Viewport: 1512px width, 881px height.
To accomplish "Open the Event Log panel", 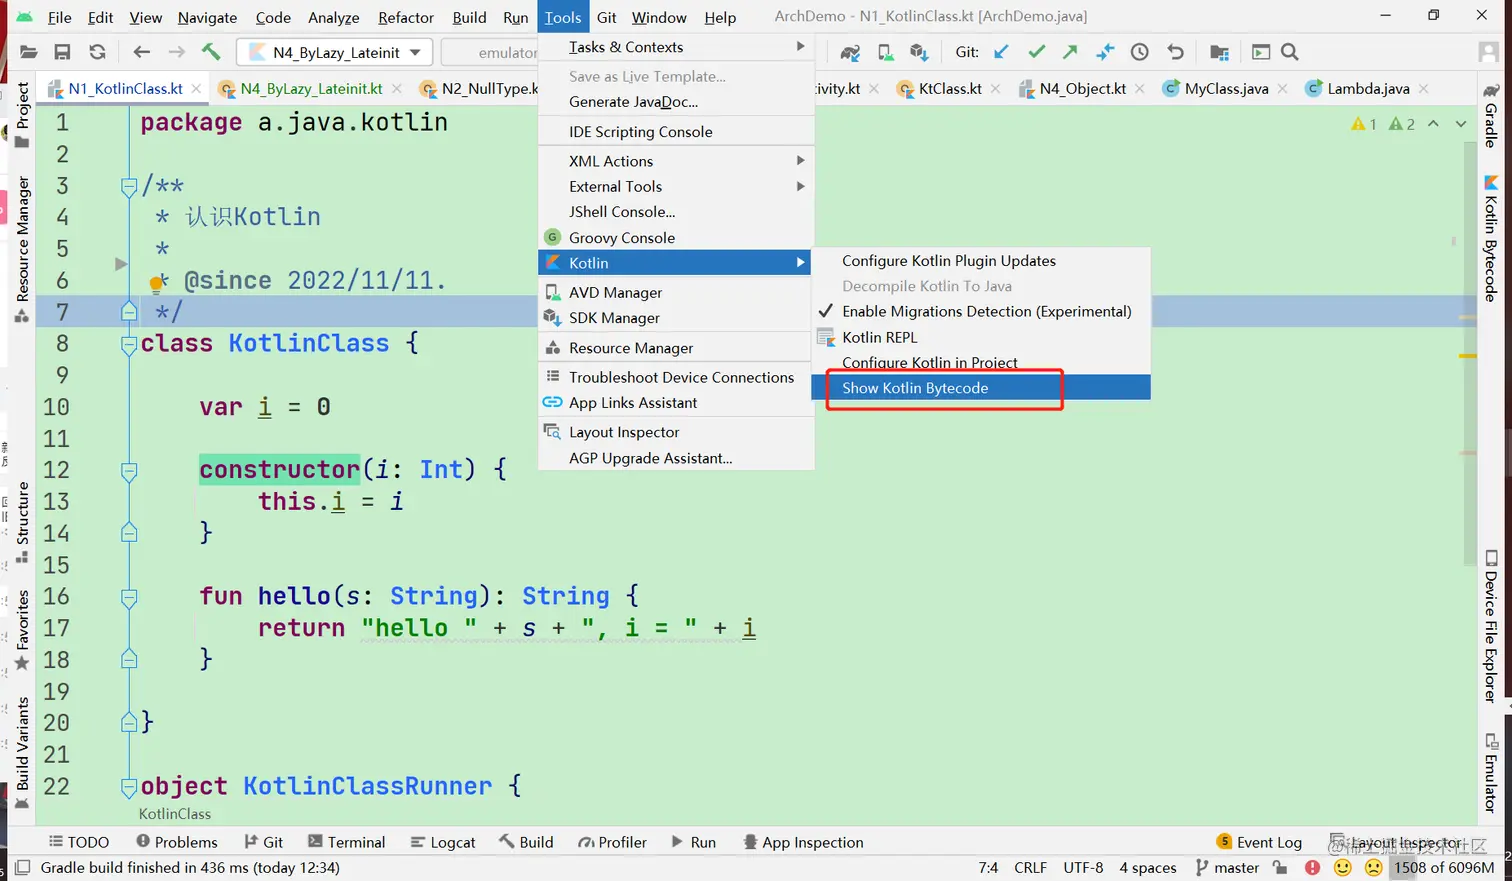I will pyautogui.click(x=1259, y=842).
